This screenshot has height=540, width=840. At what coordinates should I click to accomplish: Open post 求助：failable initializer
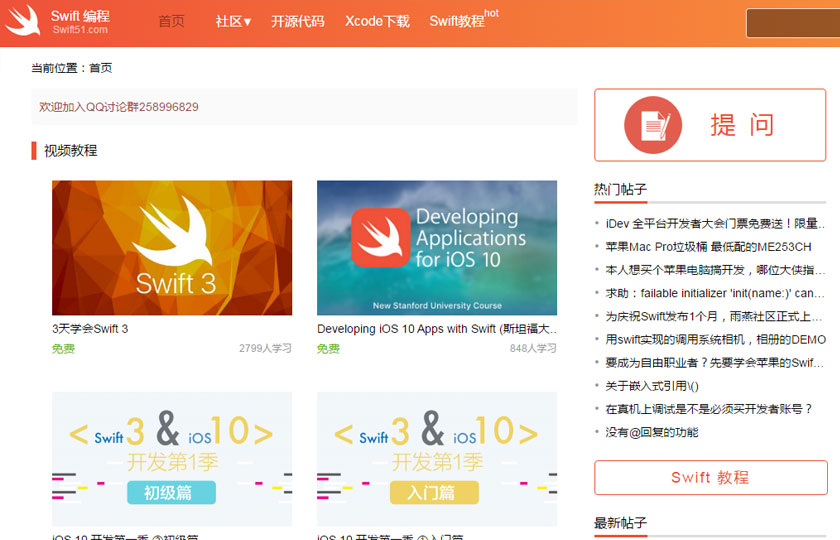coord(715,293)
